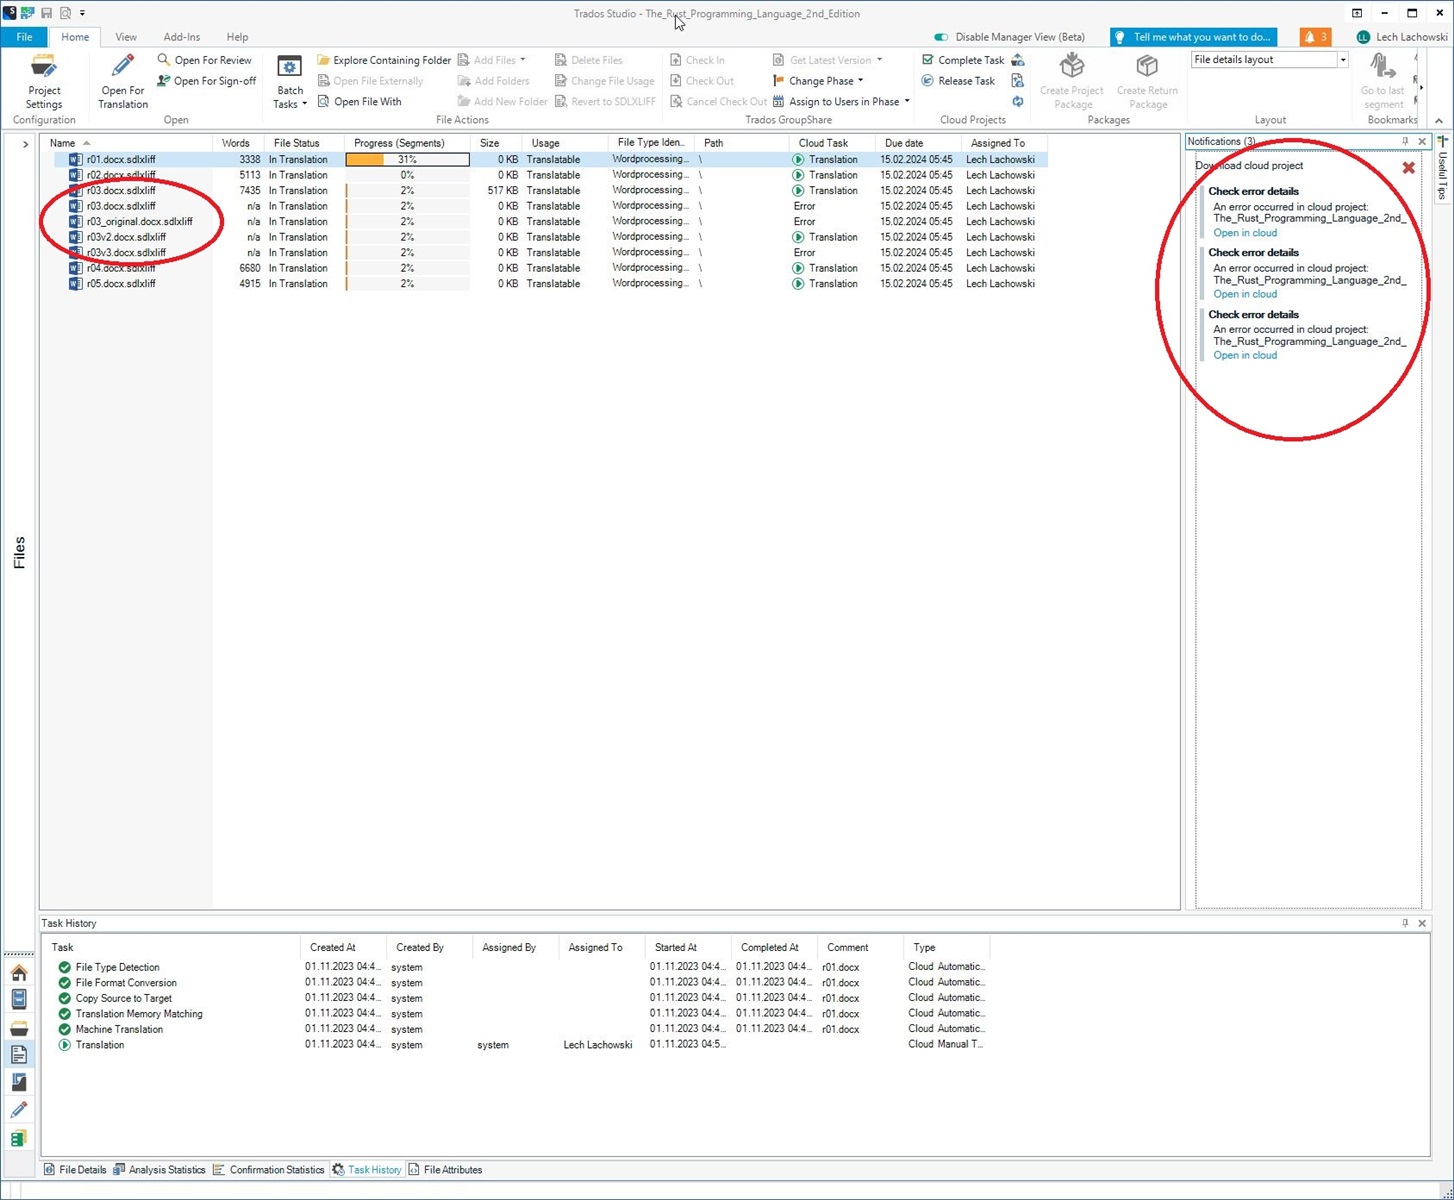Toggle Disable Manager View (Beta) switch
The width and height of the screenshot is (1454, 1200).
[940, 37]
